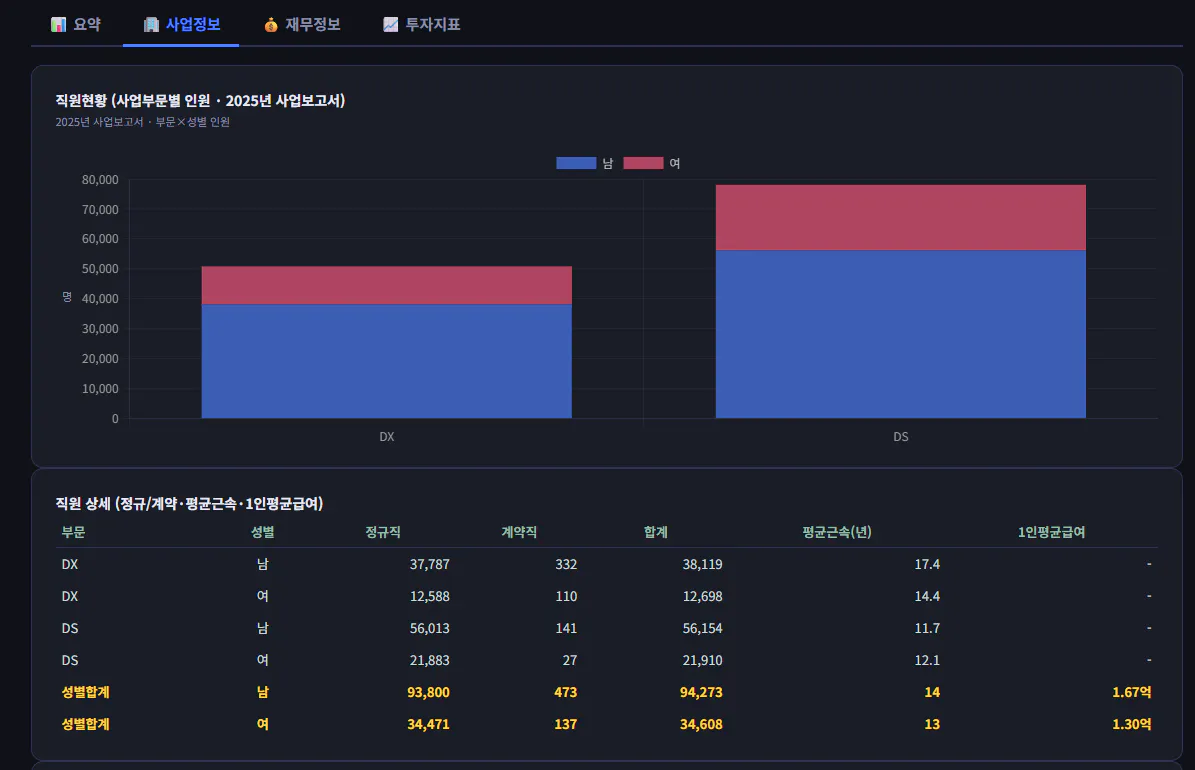
Task: Click the line chart icon beside 투자지표
Action: pyautogui.click(x=391, y=24)
